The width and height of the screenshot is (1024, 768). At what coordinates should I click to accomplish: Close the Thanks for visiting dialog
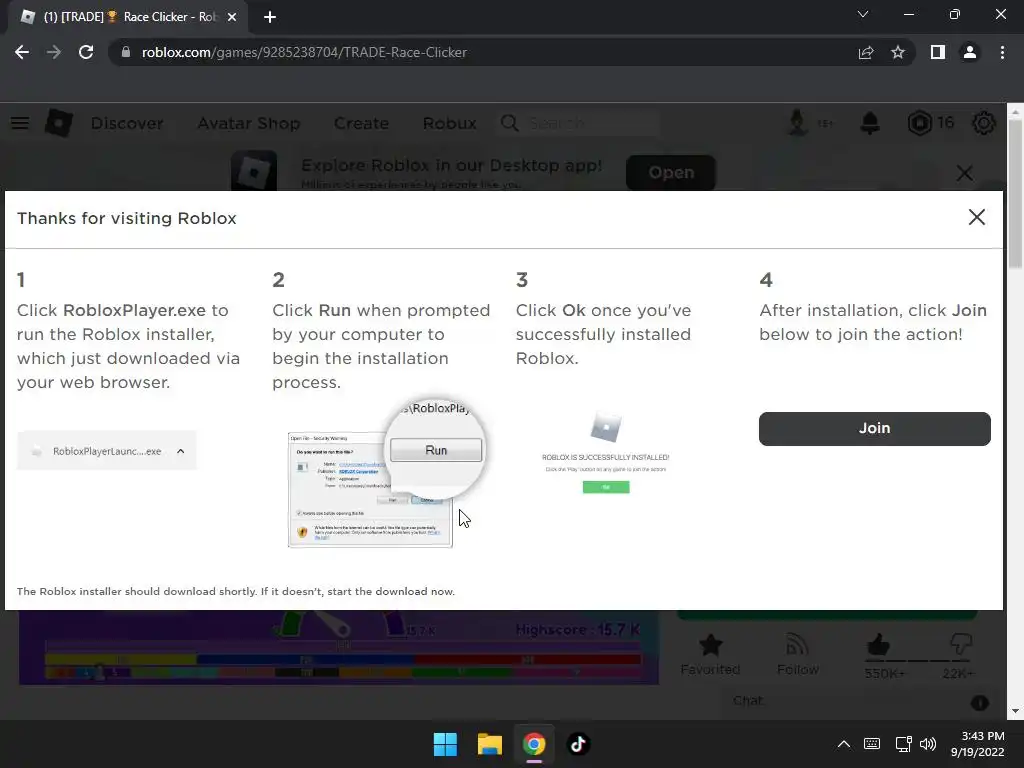[x=976, y=217]
